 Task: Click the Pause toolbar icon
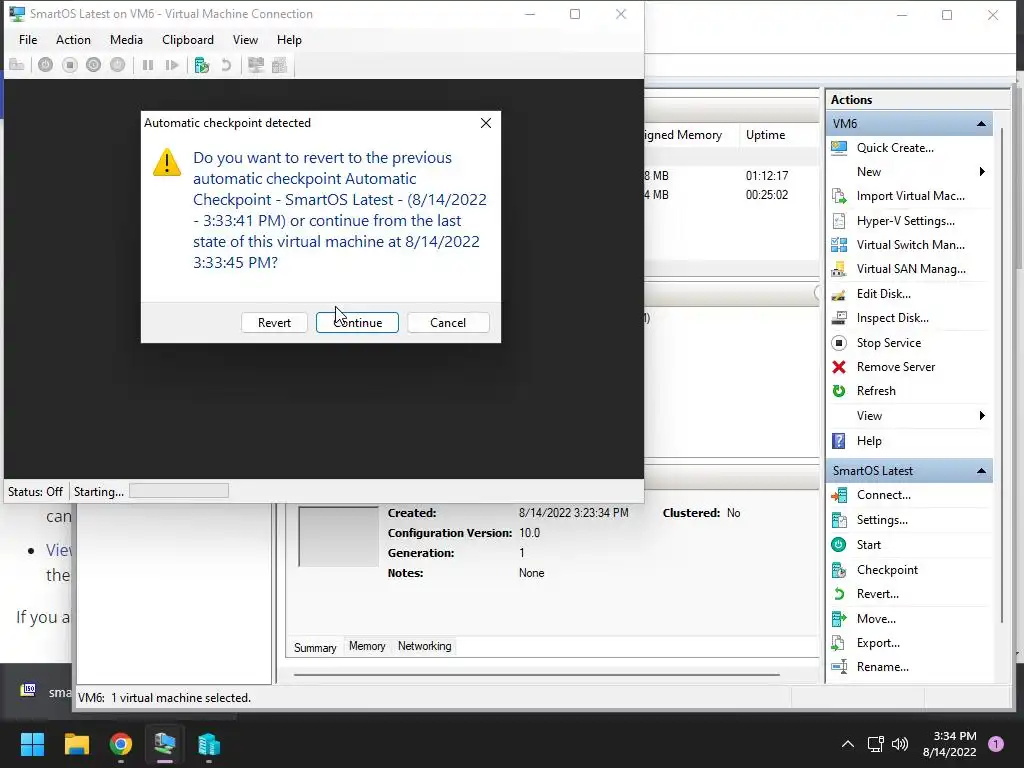(x=148, y=65)
